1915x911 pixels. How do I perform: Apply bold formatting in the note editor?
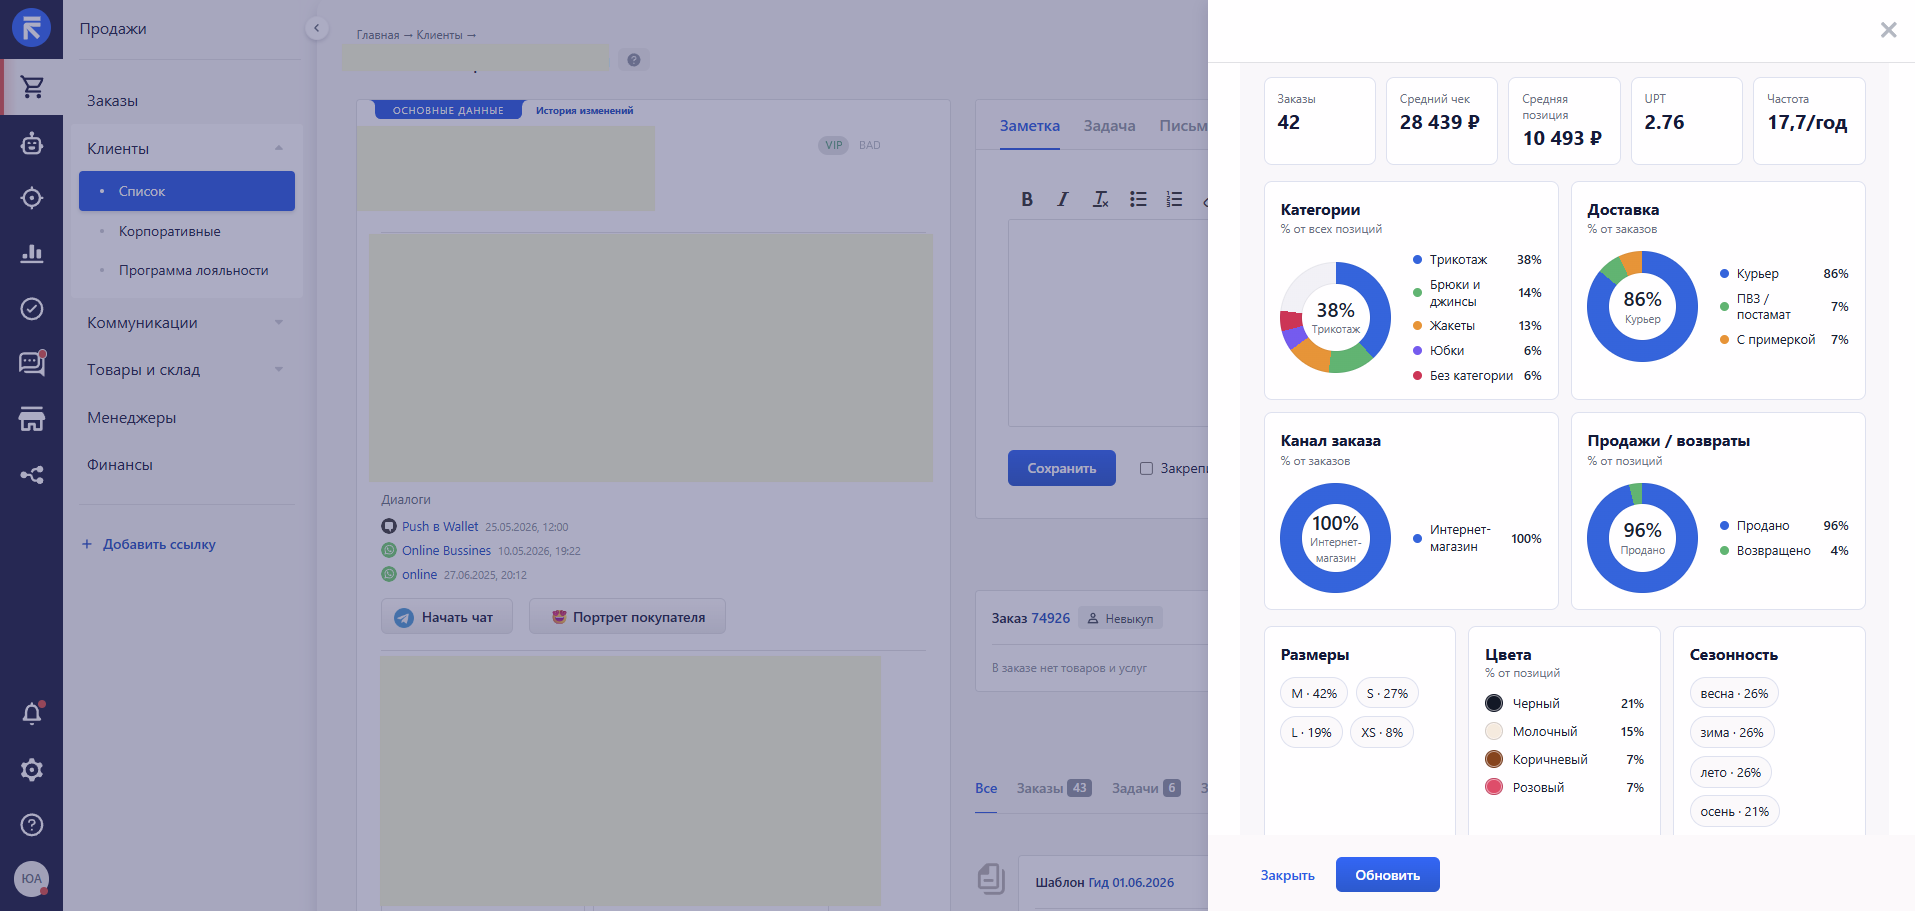[x=1027, y=199]
